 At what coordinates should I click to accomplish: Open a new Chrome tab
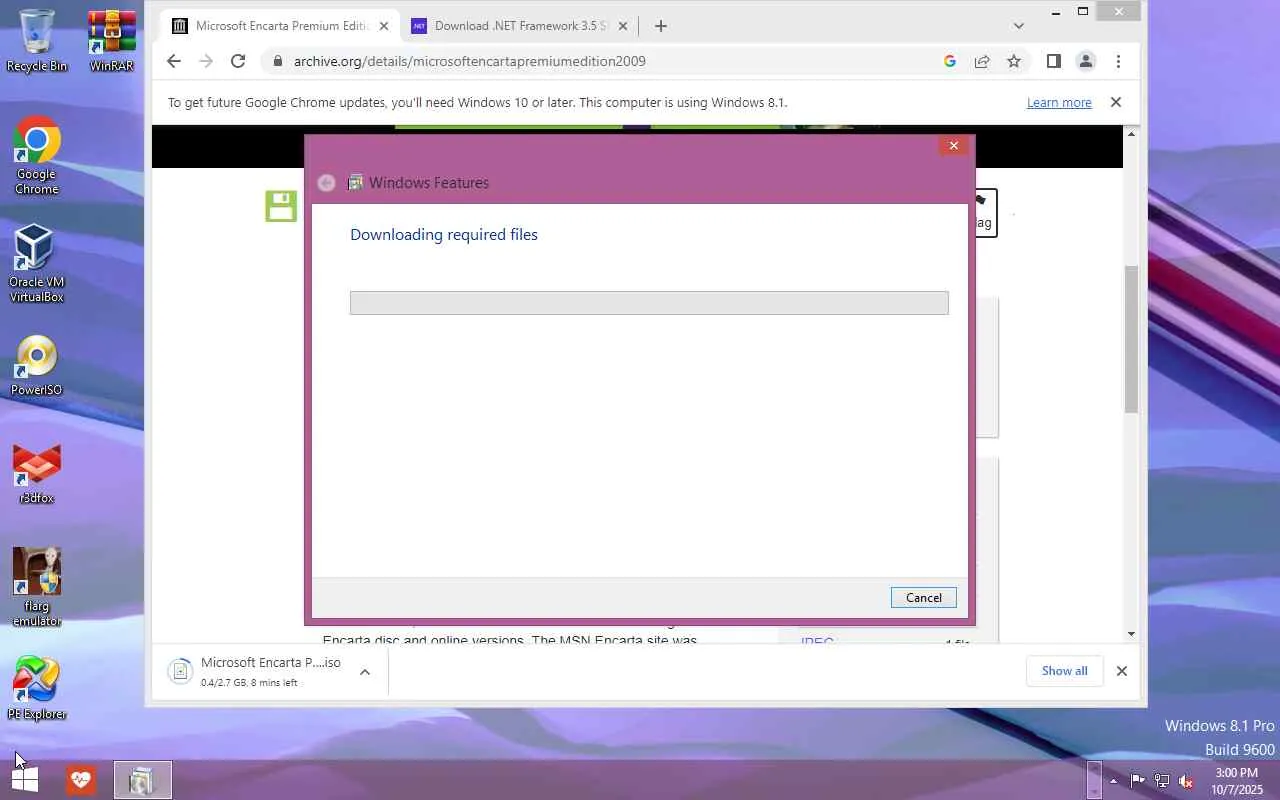660,26
